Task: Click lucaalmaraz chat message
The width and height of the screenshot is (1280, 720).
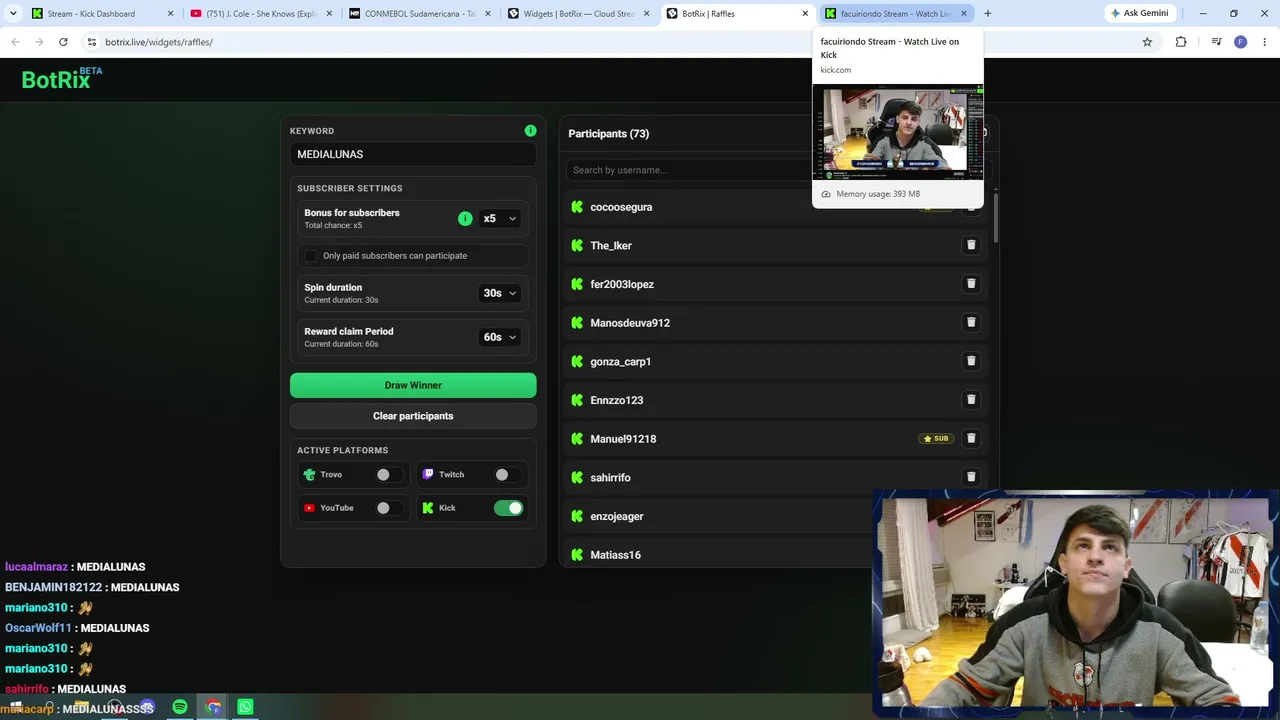Action: click(x=75, y=567)
